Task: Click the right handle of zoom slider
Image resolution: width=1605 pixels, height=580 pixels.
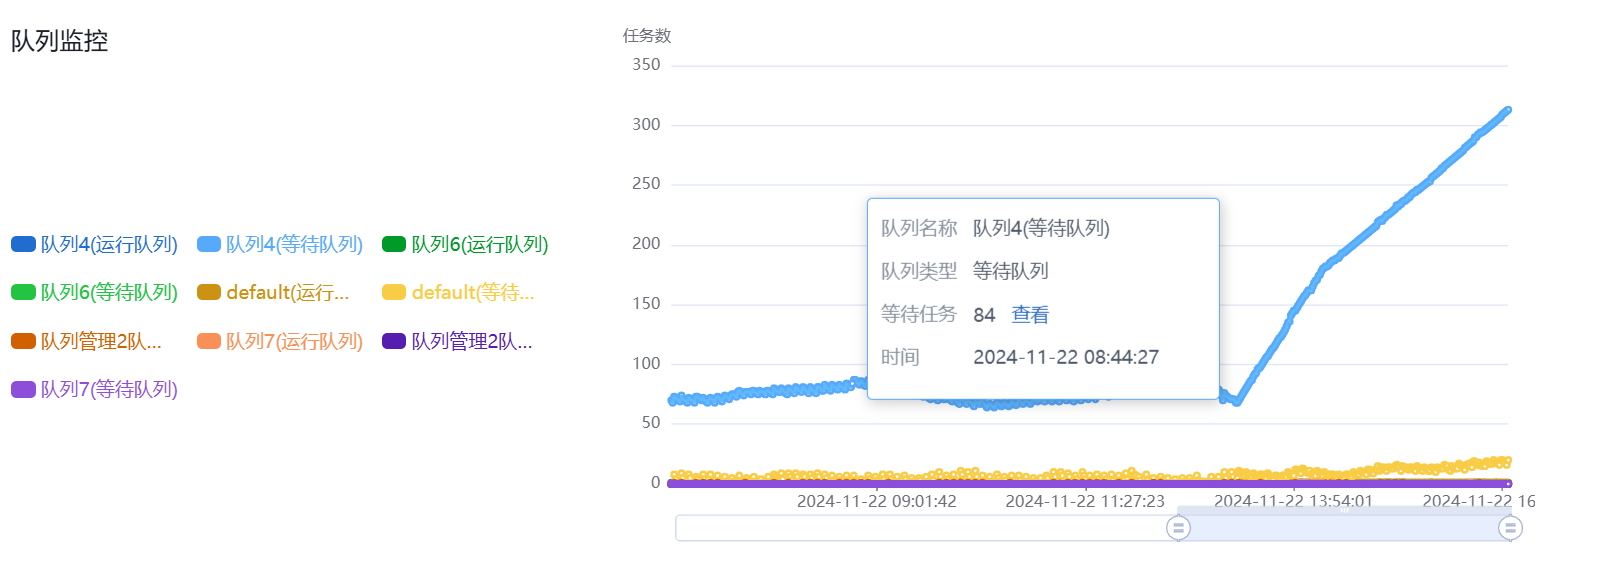Action: (1510, 527)
